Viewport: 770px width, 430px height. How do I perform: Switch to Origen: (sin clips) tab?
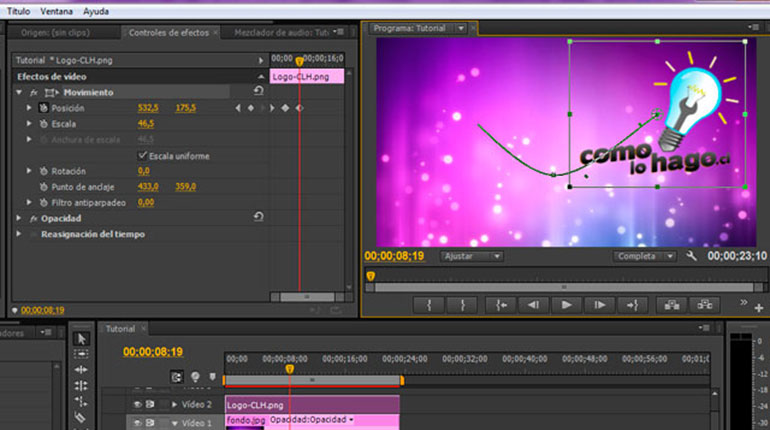[x=55, y=32]
